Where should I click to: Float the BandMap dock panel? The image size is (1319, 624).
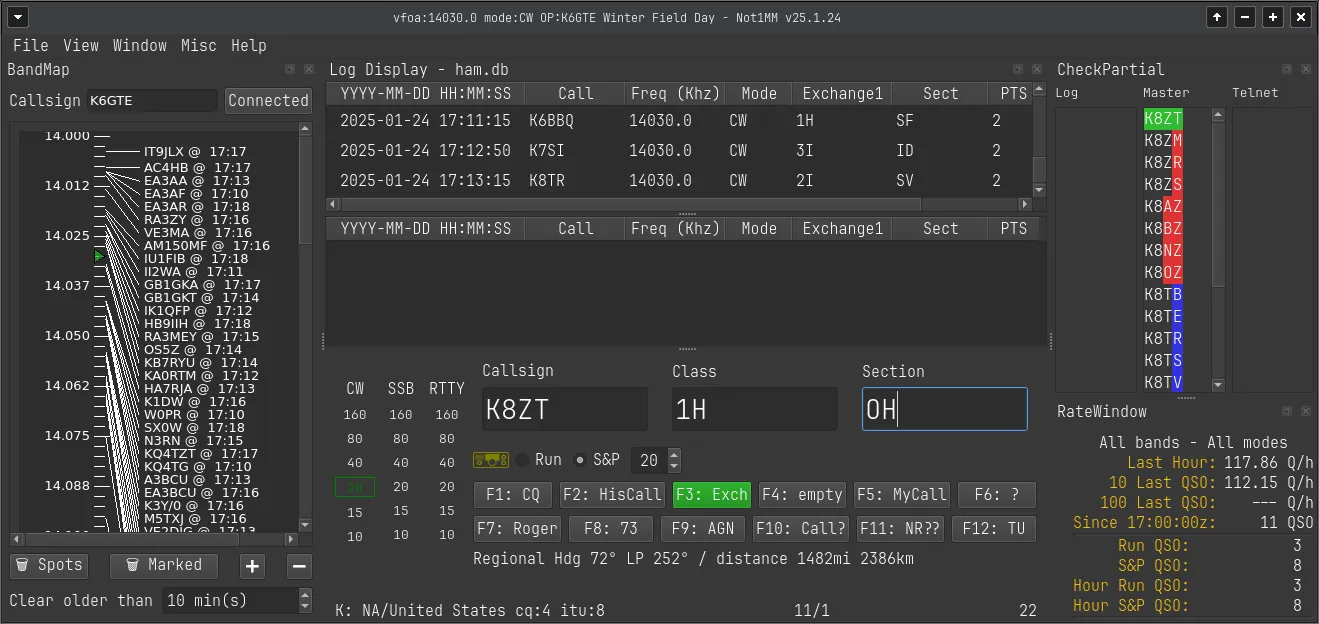[x=290, y=70]
